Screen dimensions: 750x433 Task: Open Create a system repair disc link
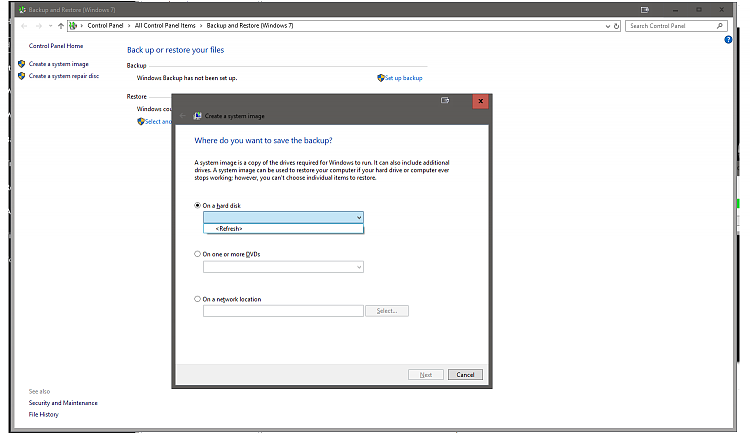coord(64,76)
